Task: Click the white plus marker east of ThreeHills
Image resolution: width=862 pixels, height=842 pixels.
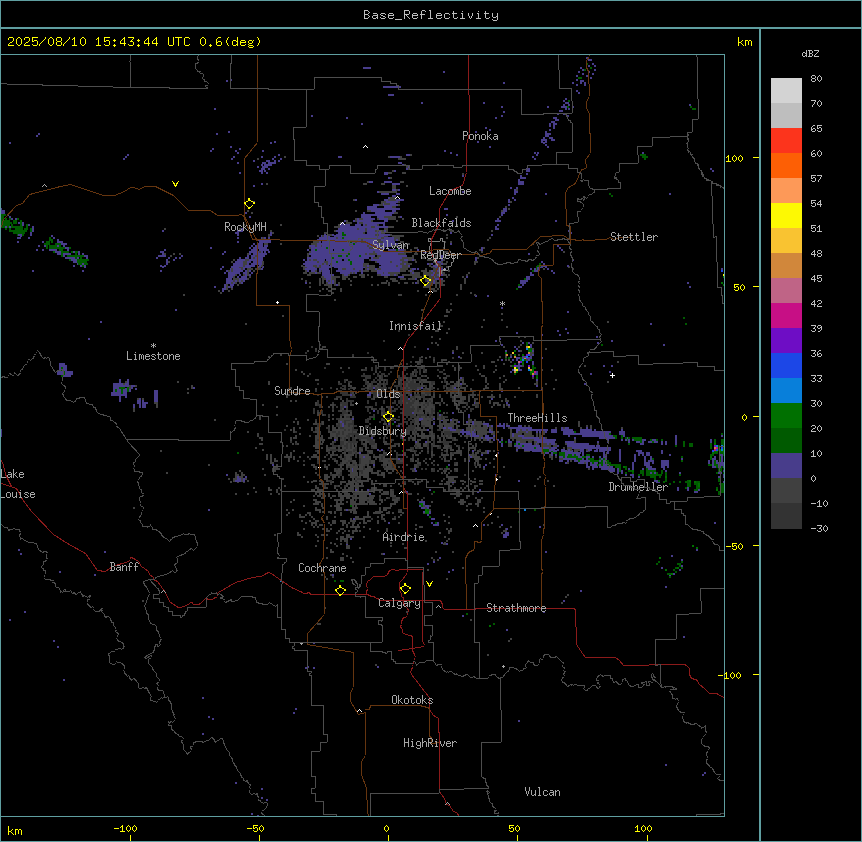Action: [612, 375]
